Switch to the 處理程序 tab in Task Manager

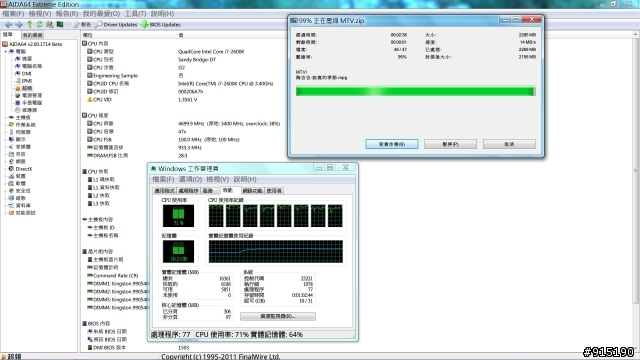point(188,191)
